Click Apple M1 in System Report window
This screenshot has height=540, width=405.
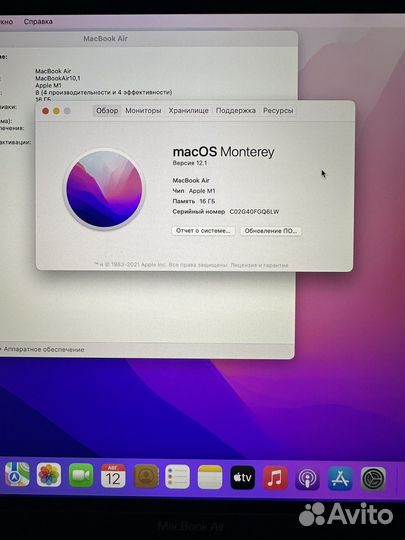coord(49,85)
